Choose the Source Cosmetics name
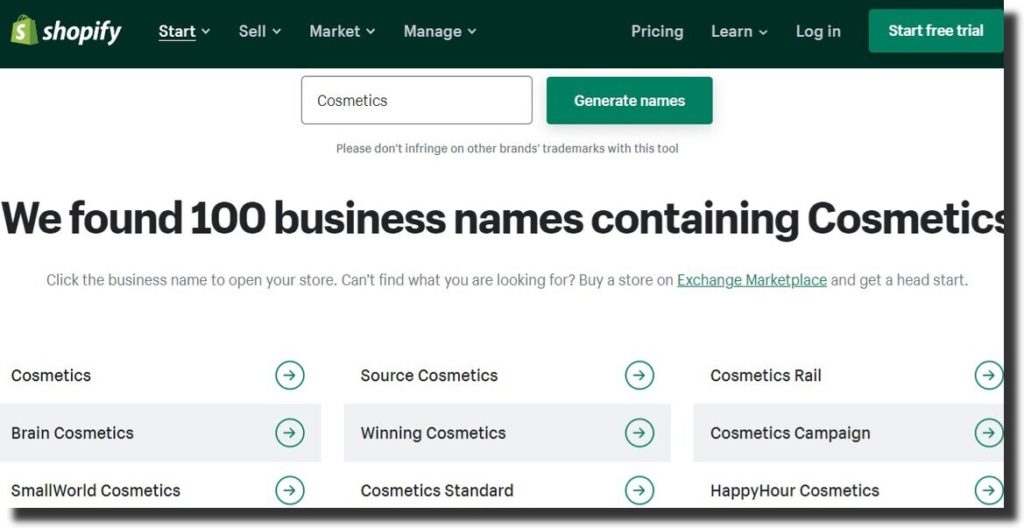Image resolution: width=1024 pixels, height=528 pixels. pyautogui.click(x=429, y=375)
